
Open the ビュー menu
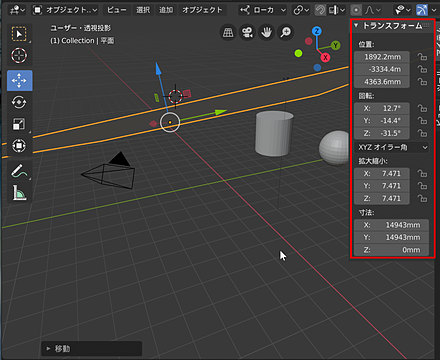tap(116, 10)
